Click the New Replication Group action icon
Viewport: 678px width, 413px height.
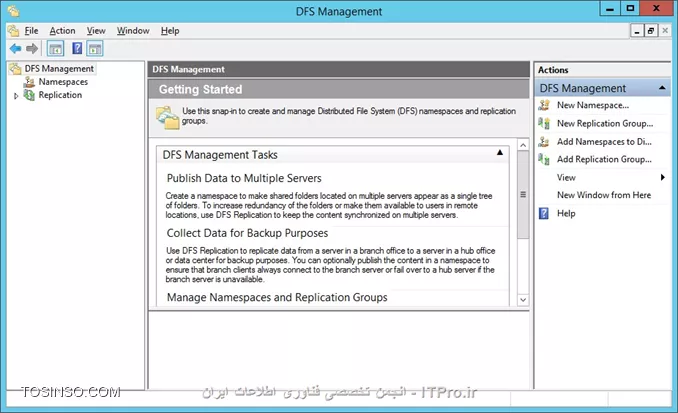point(544,123)
